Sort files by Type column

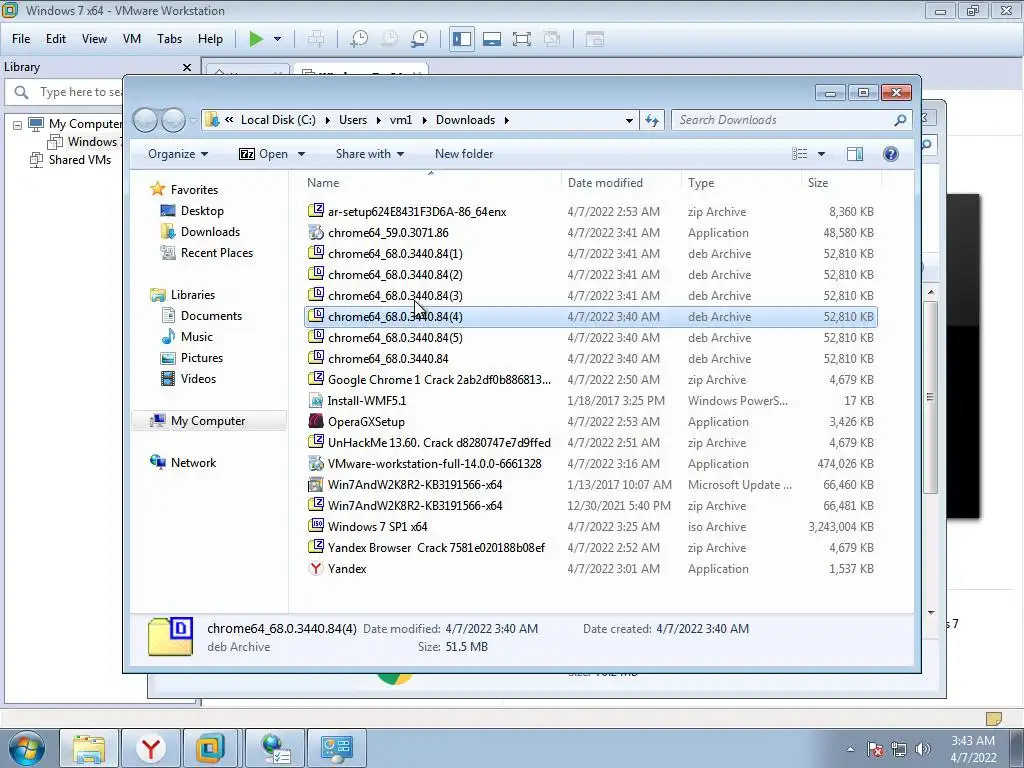[741, 183]
